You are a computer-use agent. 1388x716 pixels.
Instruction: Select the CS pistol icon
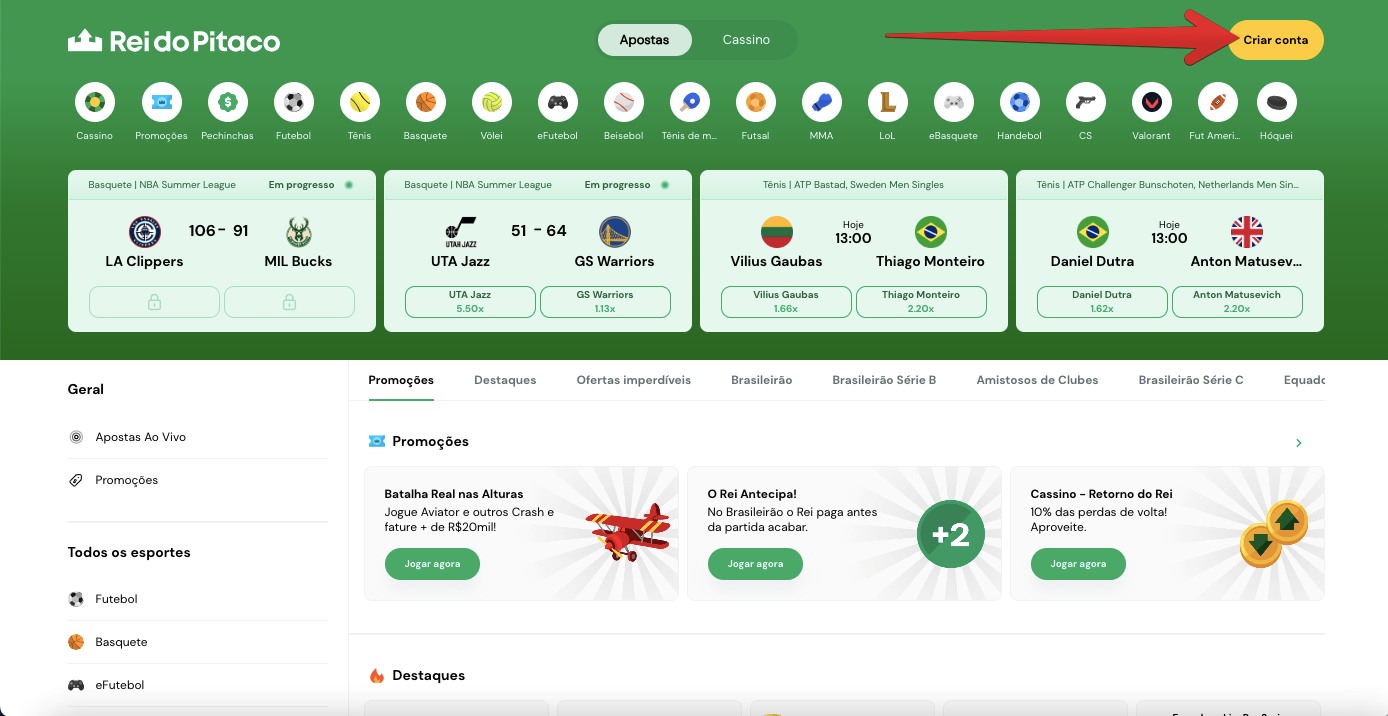click(1086, 102)
